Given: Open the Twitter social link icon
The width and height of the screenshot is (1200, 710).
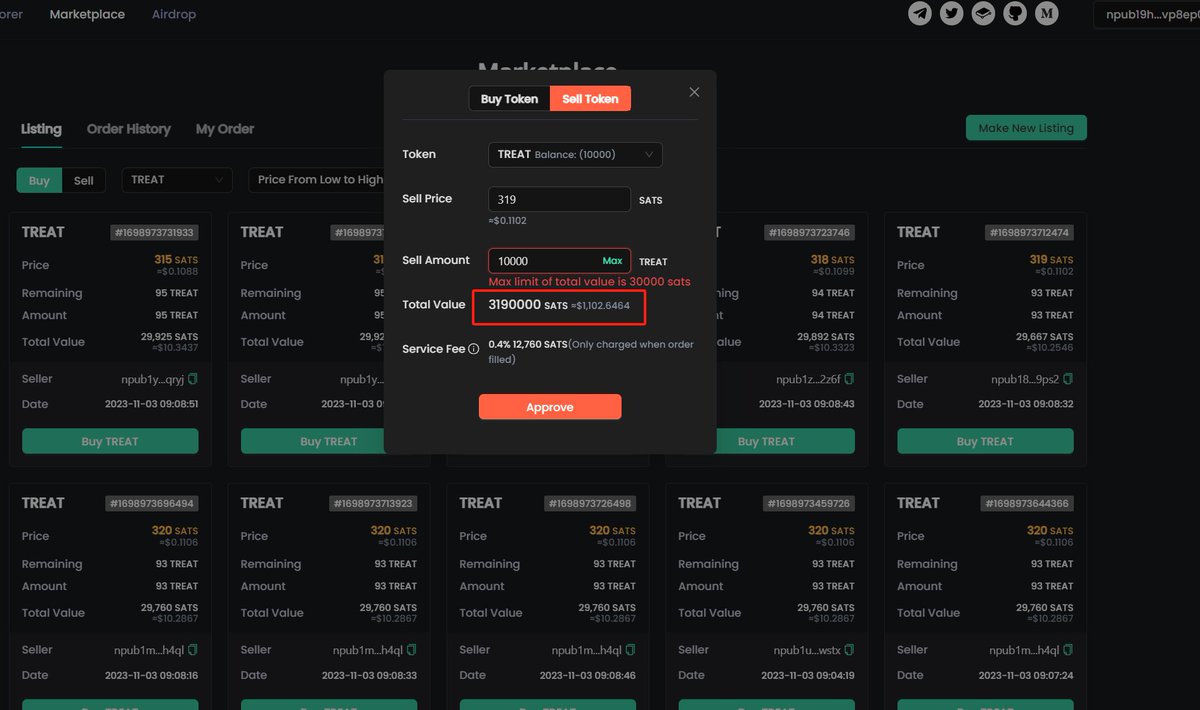Looking at the screenshot, I should coord(952,13).
